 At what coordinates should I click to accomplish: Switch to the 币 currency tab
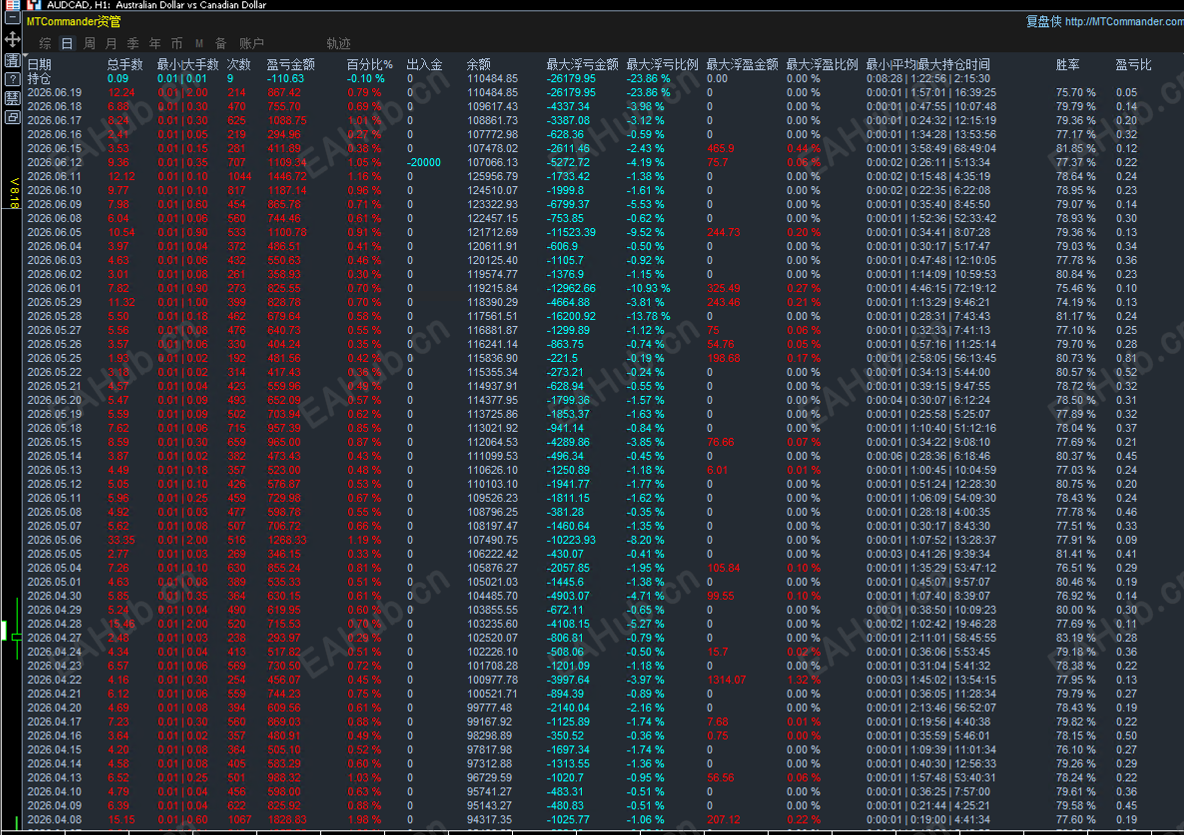(x=177, y=44)
